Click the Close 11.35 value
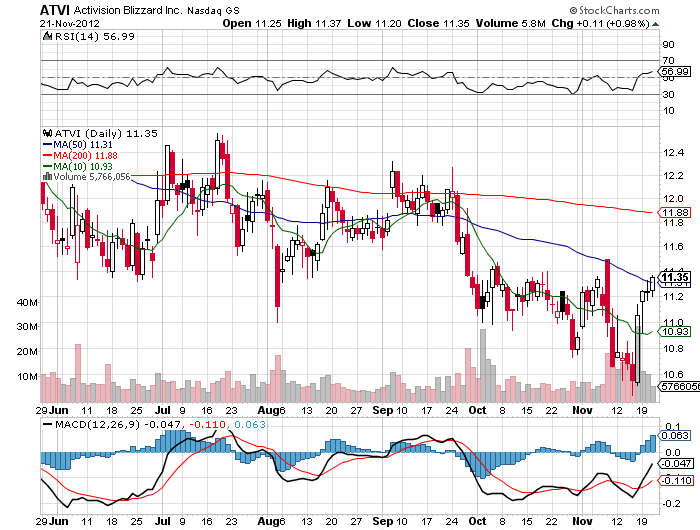The height and width of the screenshot is (530, 700). (438, 24)
